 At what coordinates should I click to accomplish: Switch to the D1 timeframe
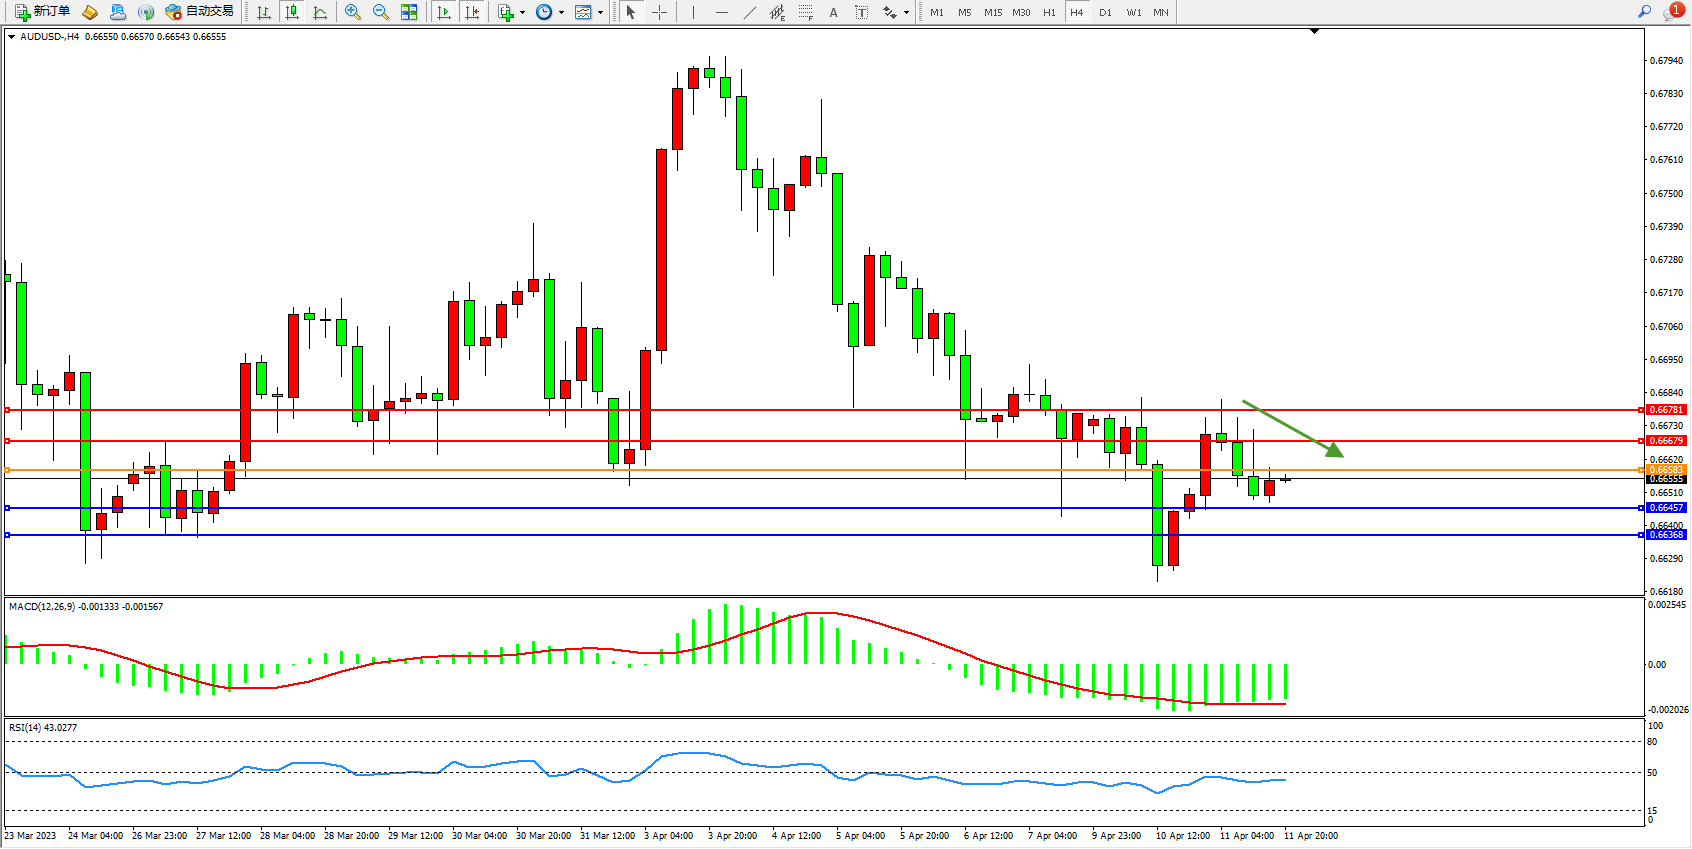[x=1105, y=12]
